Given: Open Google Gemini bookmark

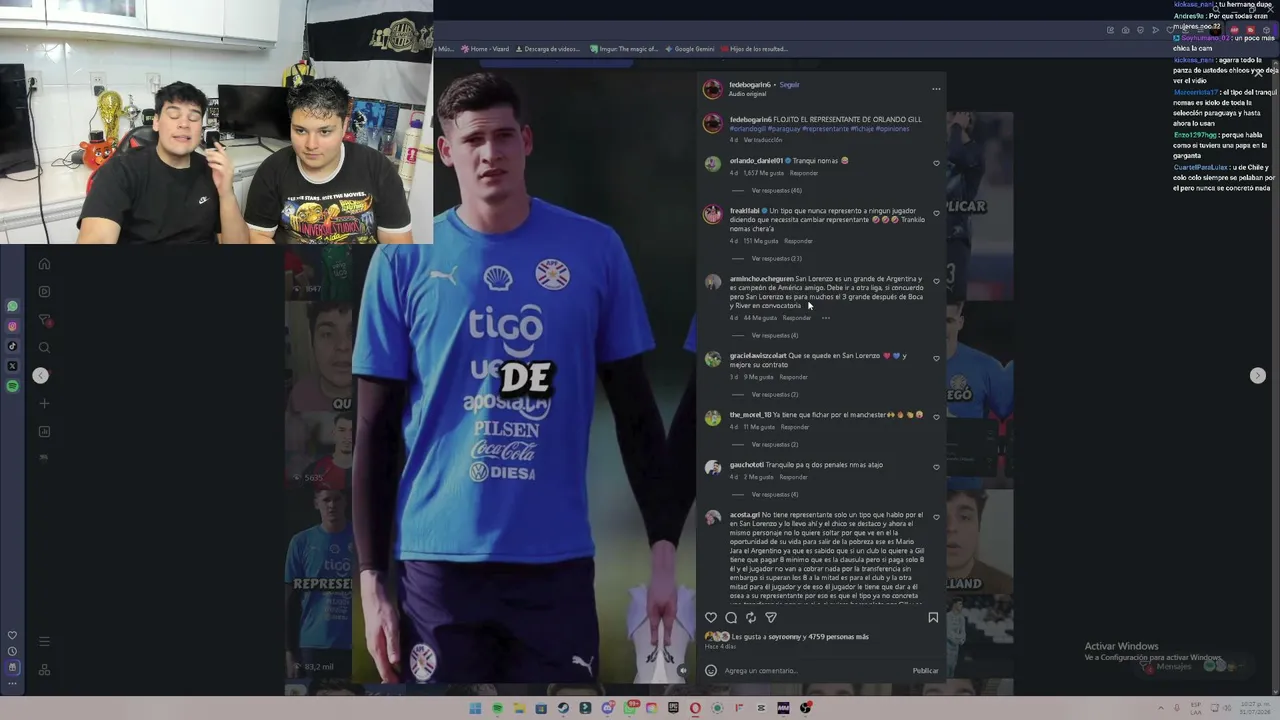Looking at the screenshot, I should [x=690, y=49].
